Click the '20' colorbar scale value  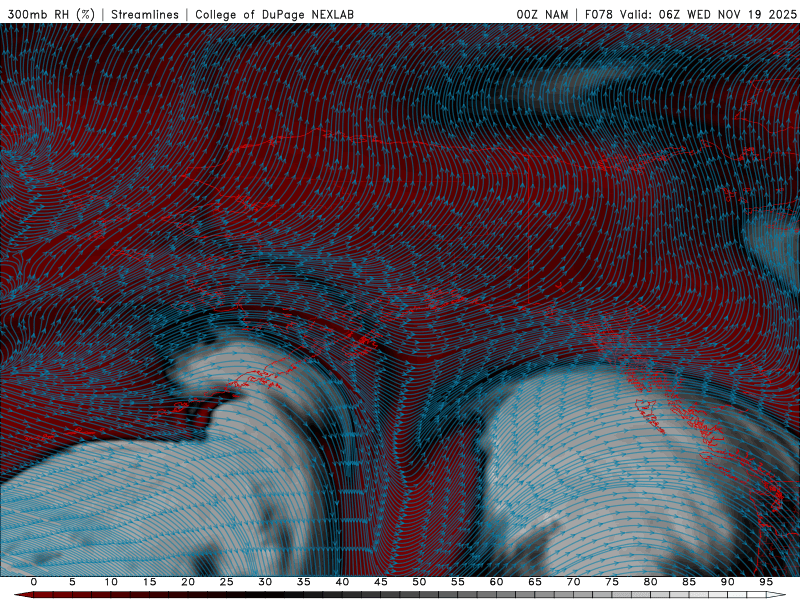tap(188, 582)
